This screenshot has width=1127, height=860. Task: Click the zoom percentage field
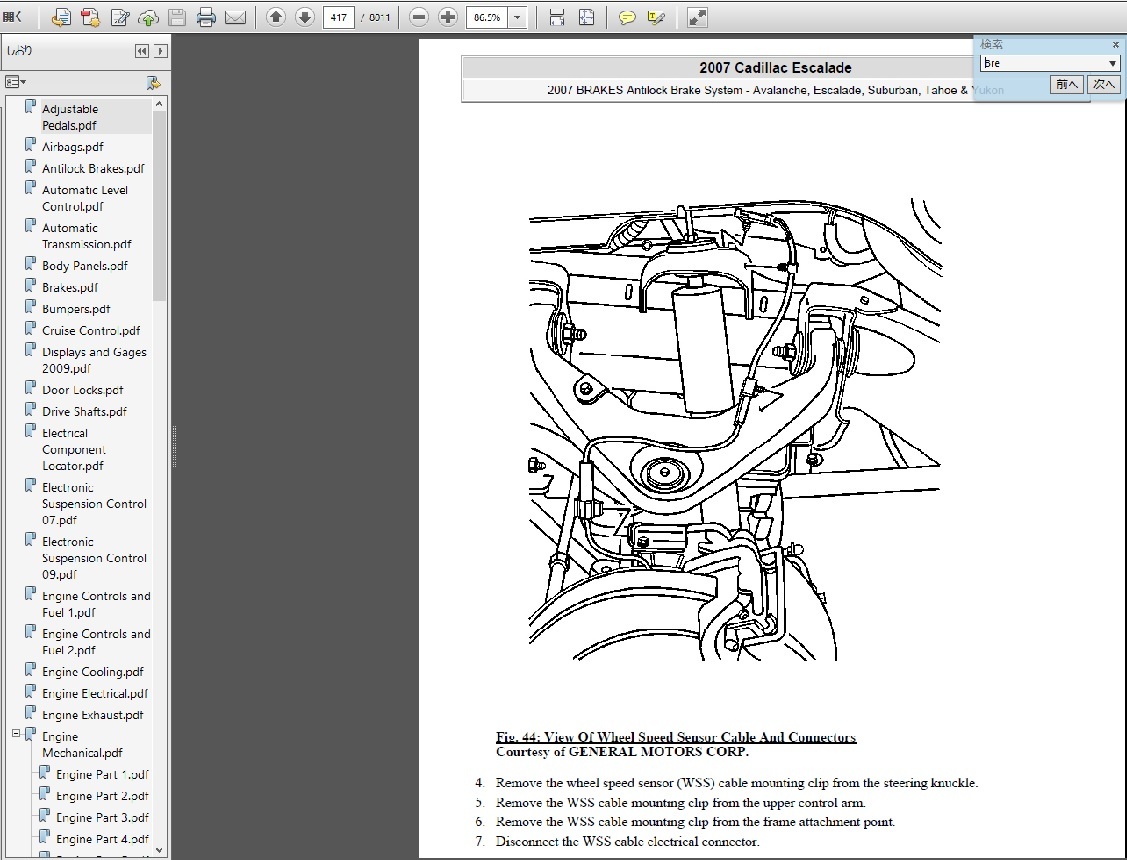[487, 17]
